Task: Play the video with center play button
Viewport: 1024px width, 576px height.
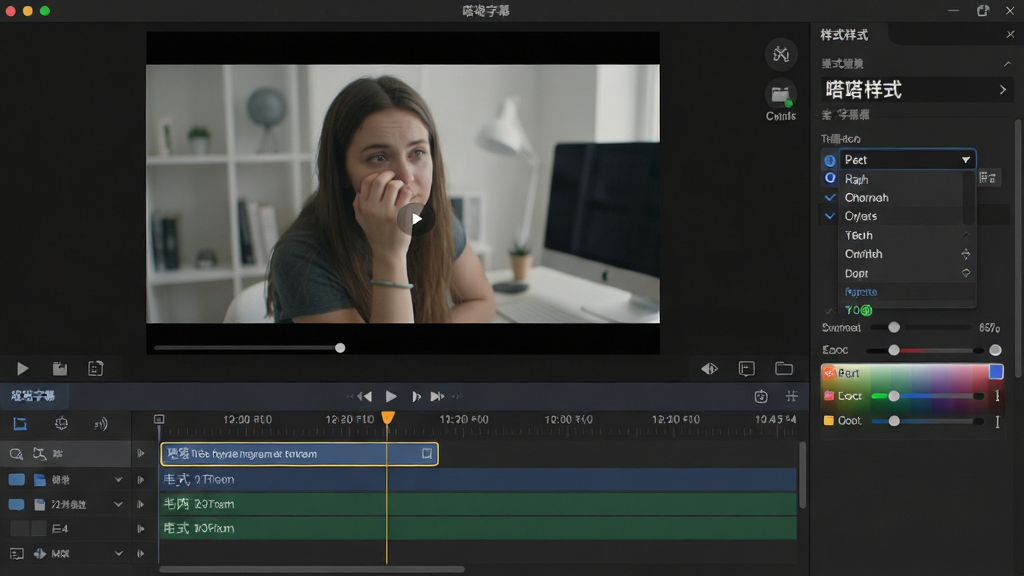Action: point(416,219)
